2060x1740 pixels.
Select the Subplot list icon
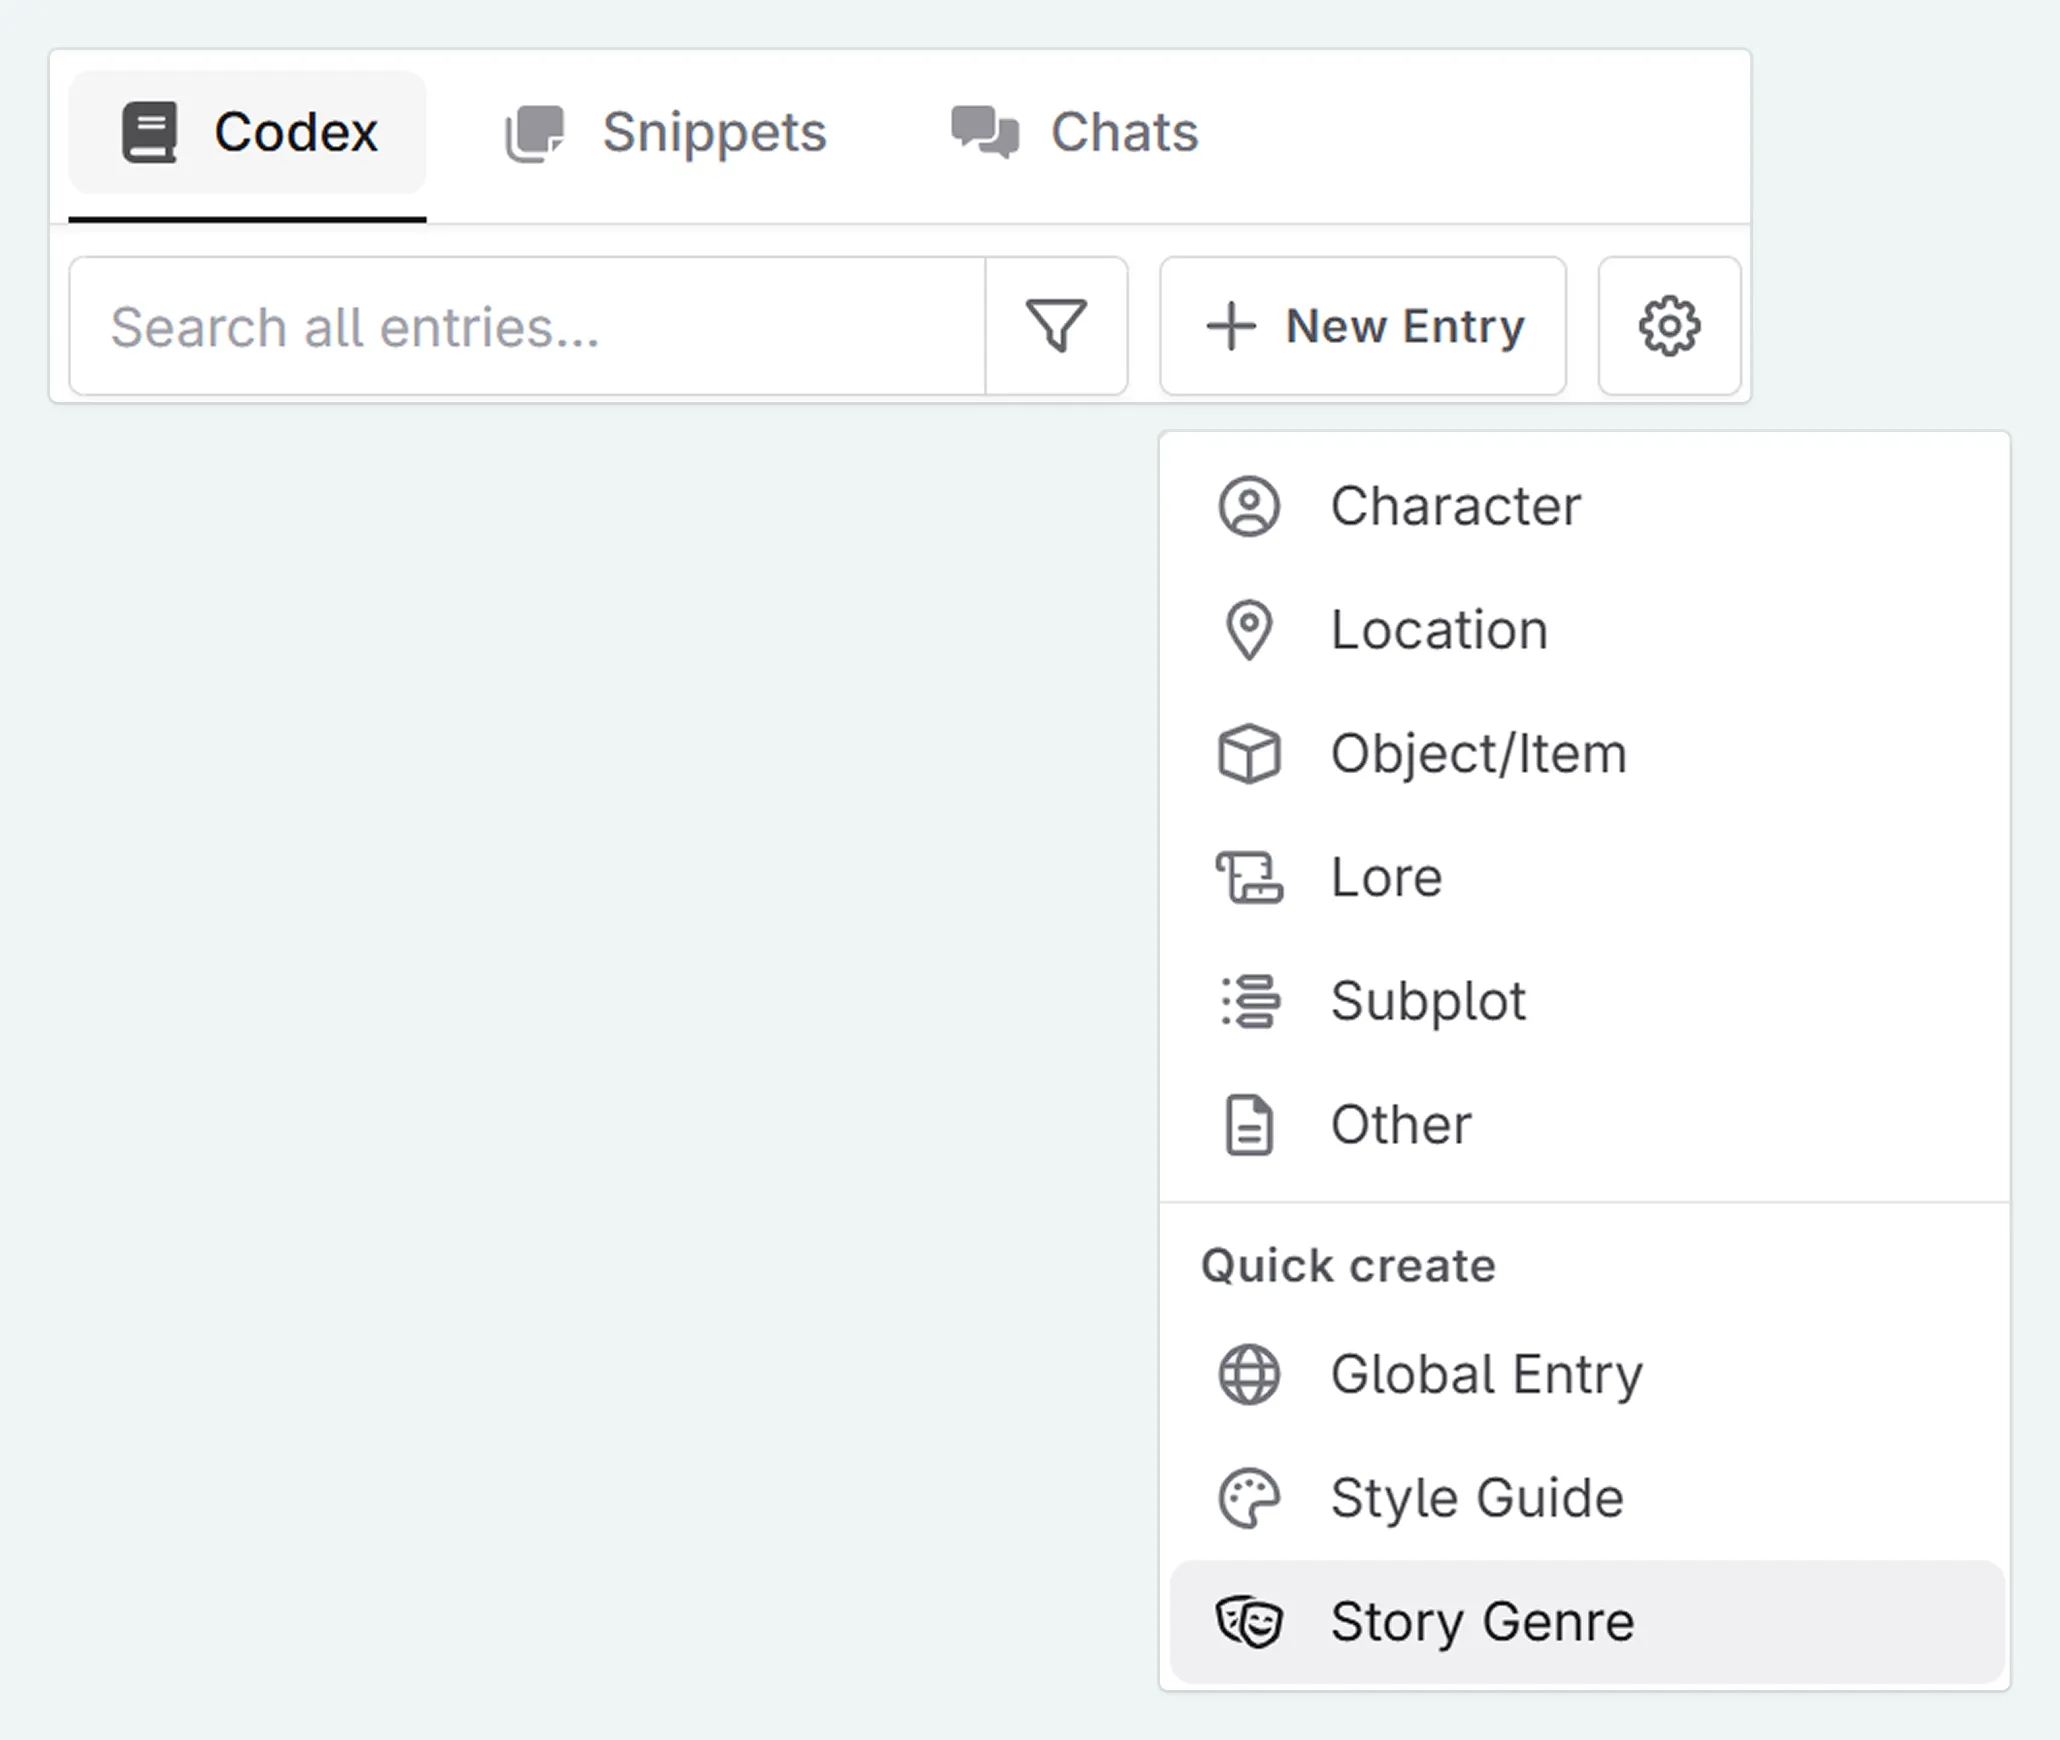coord(1249,1001)
